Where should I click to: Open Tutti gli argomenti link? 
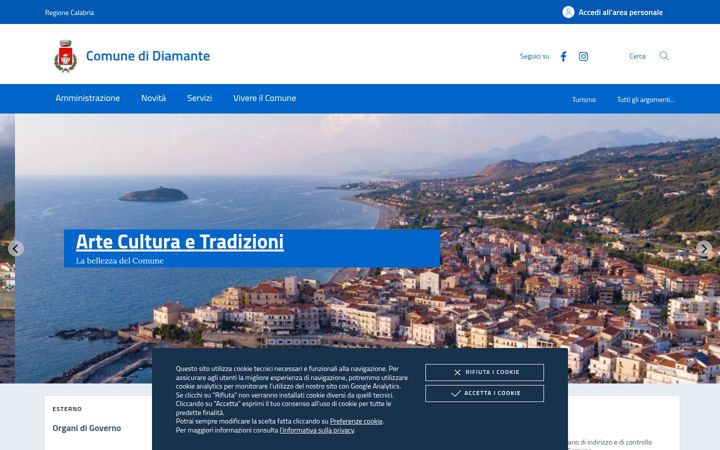point(646,100)
